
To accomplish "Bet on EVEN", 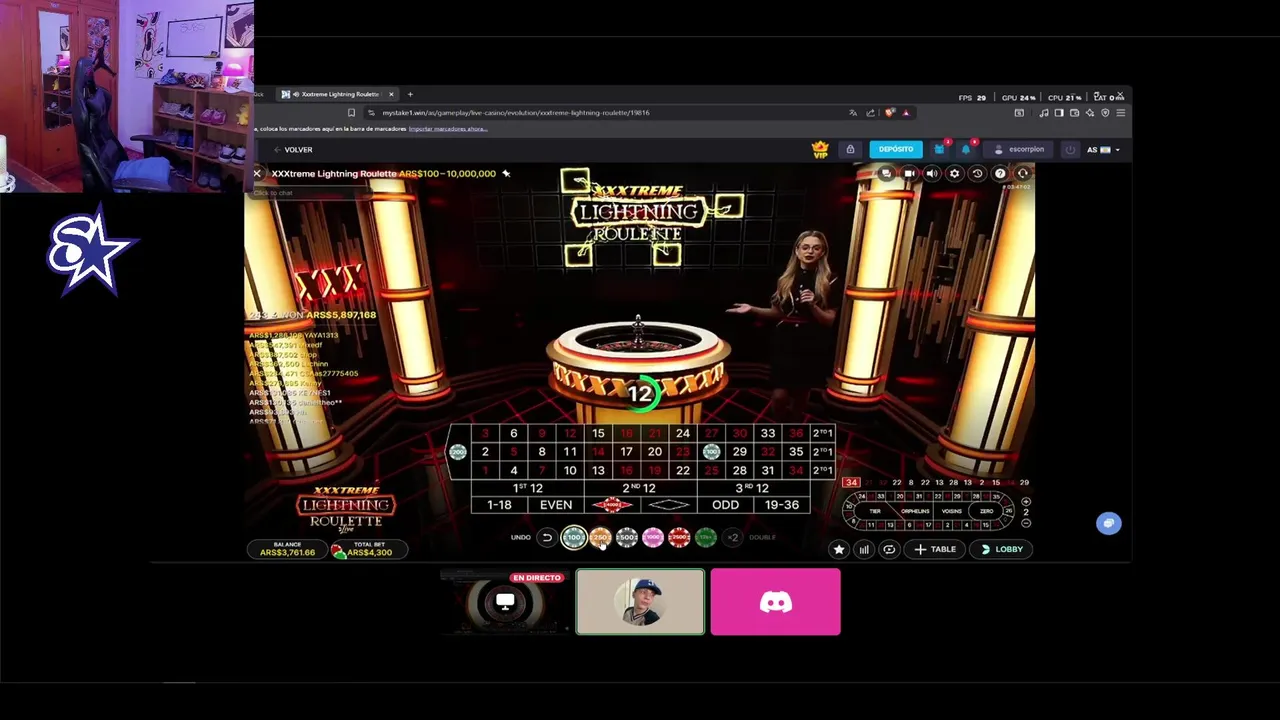I will pyautogui.click(x=556, y=505).
